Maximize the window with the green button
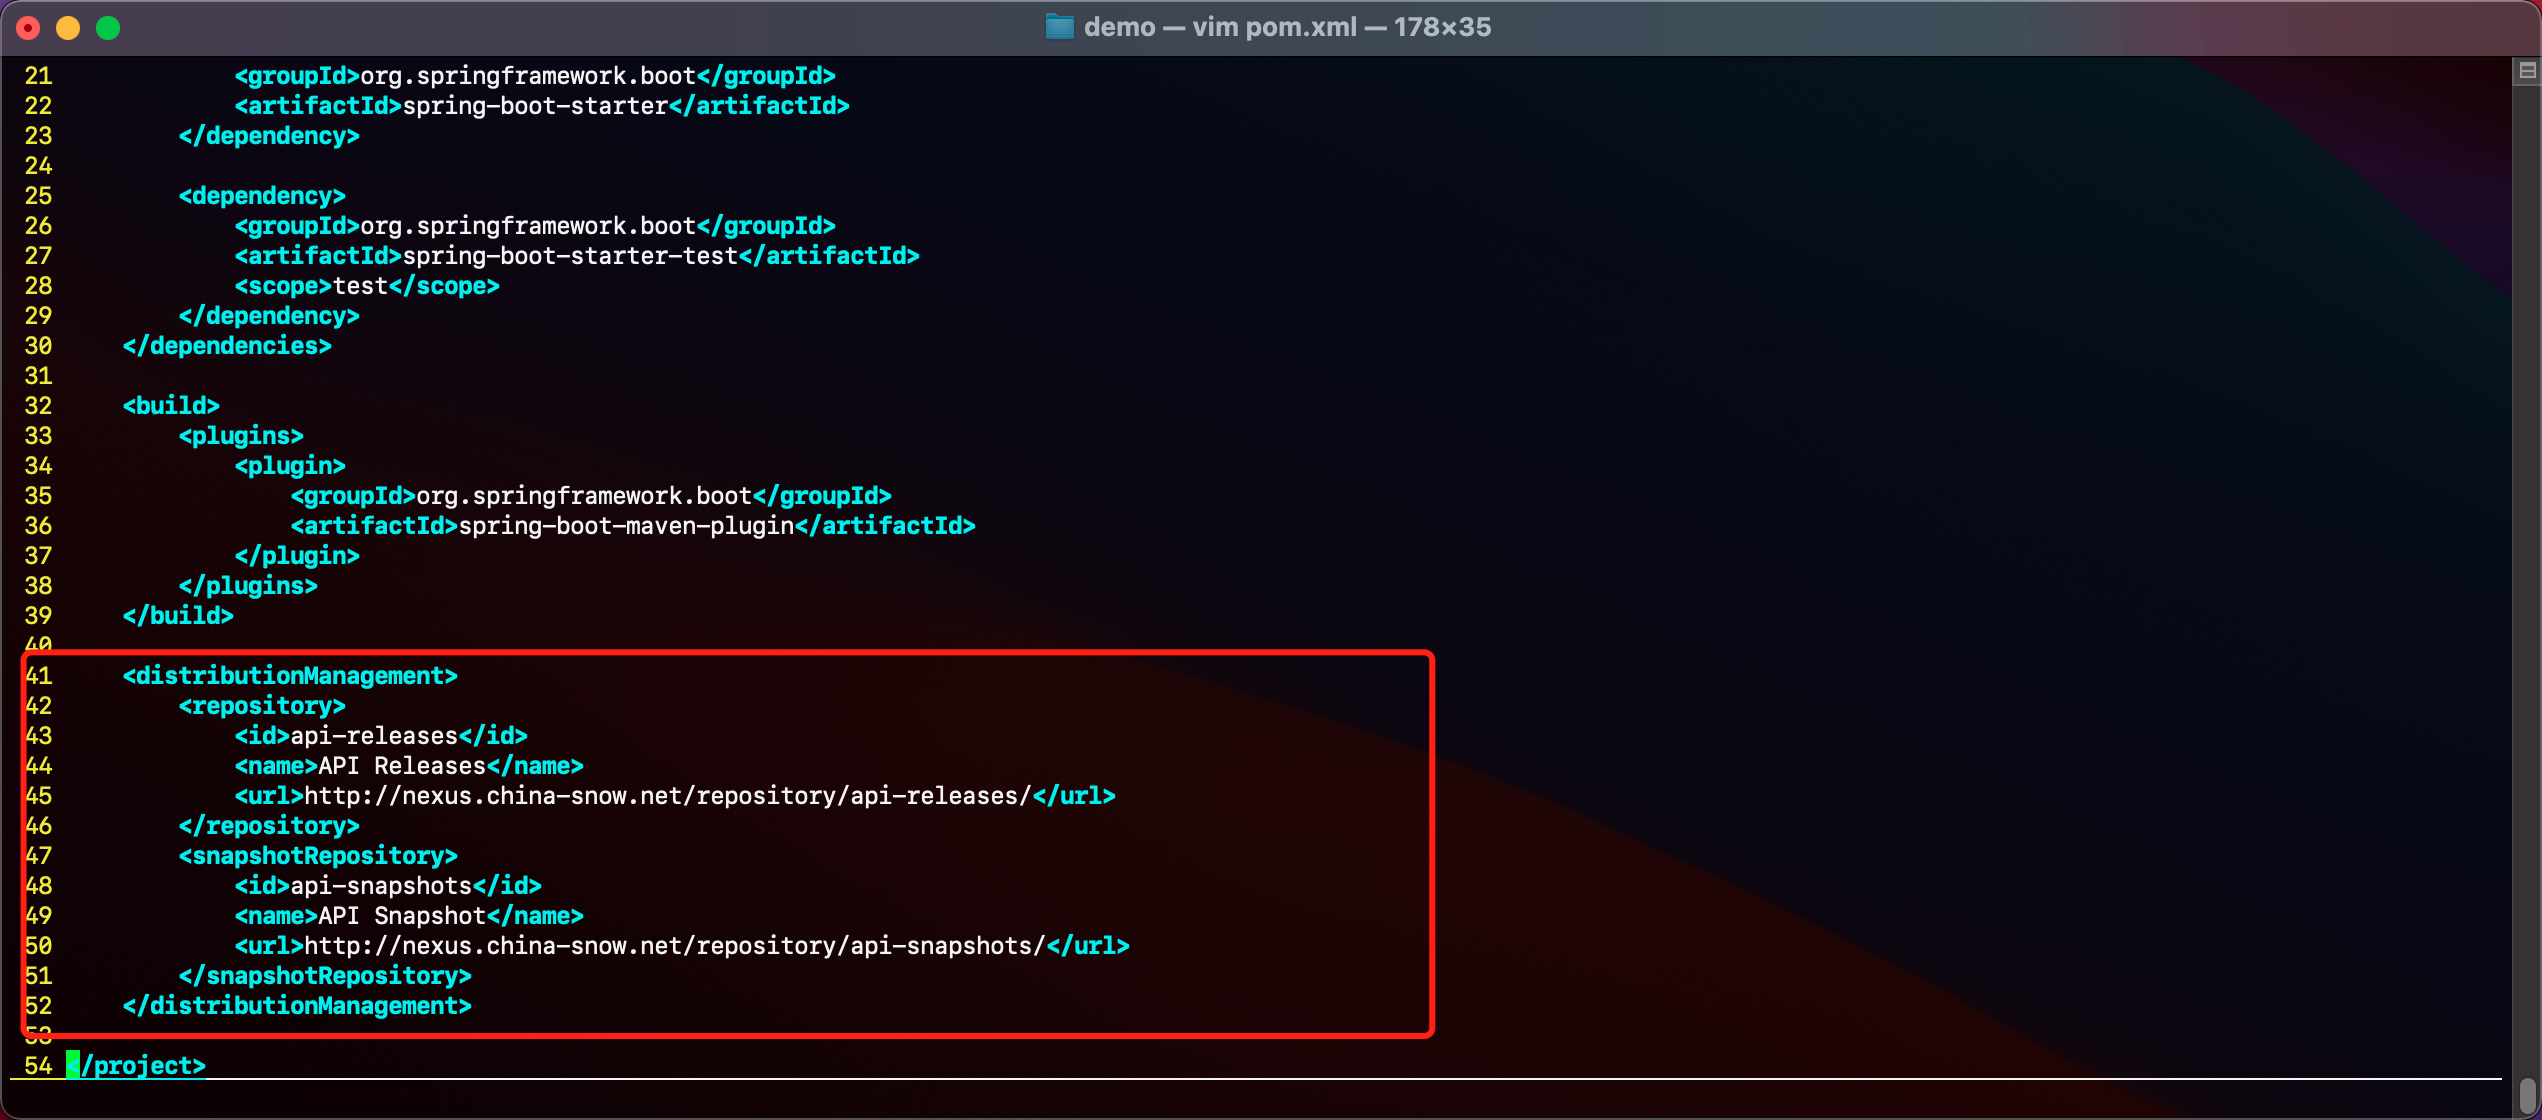The height and width of the screenshot is (1120, 2542). [x=108, y=28]
